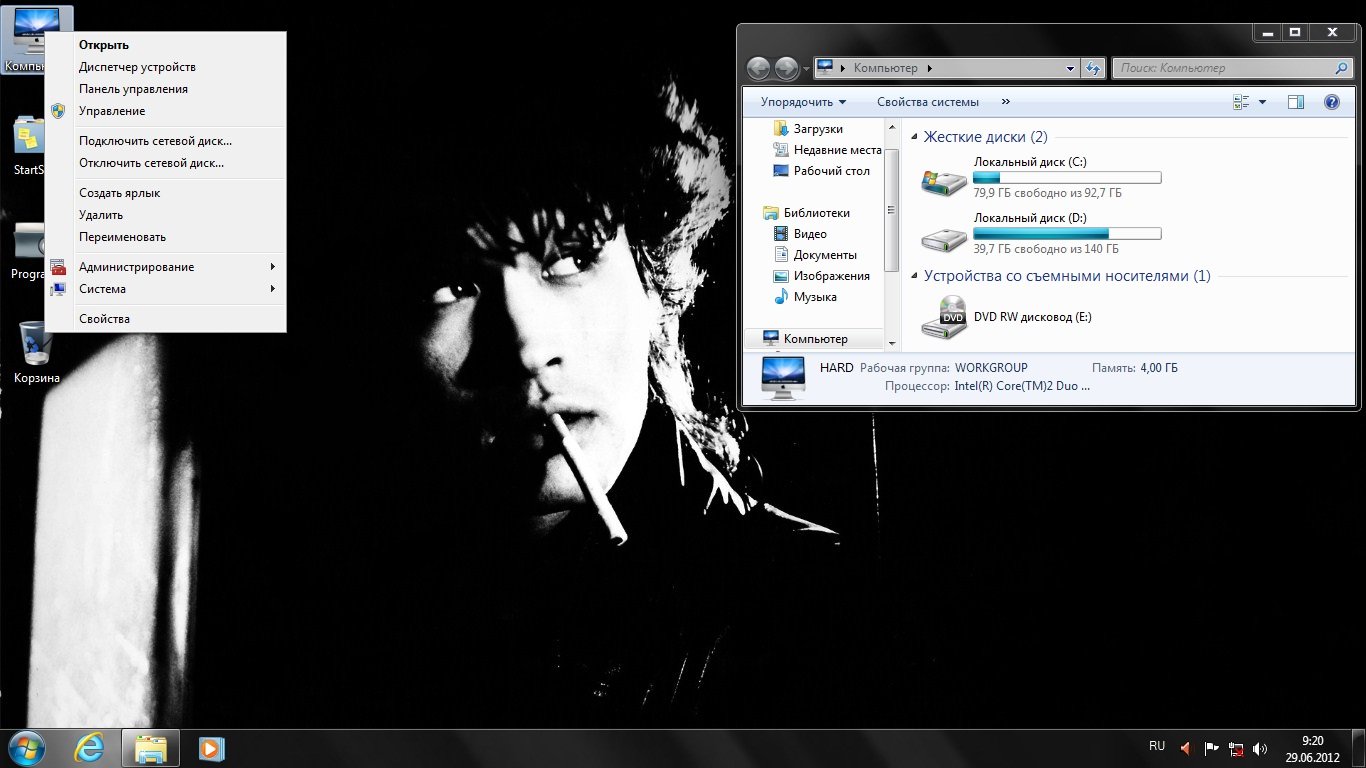The width and height of the screenshot is (1366, 768).
Task: Open Windows Media Player from taskbar
Action: coord(211,748)
